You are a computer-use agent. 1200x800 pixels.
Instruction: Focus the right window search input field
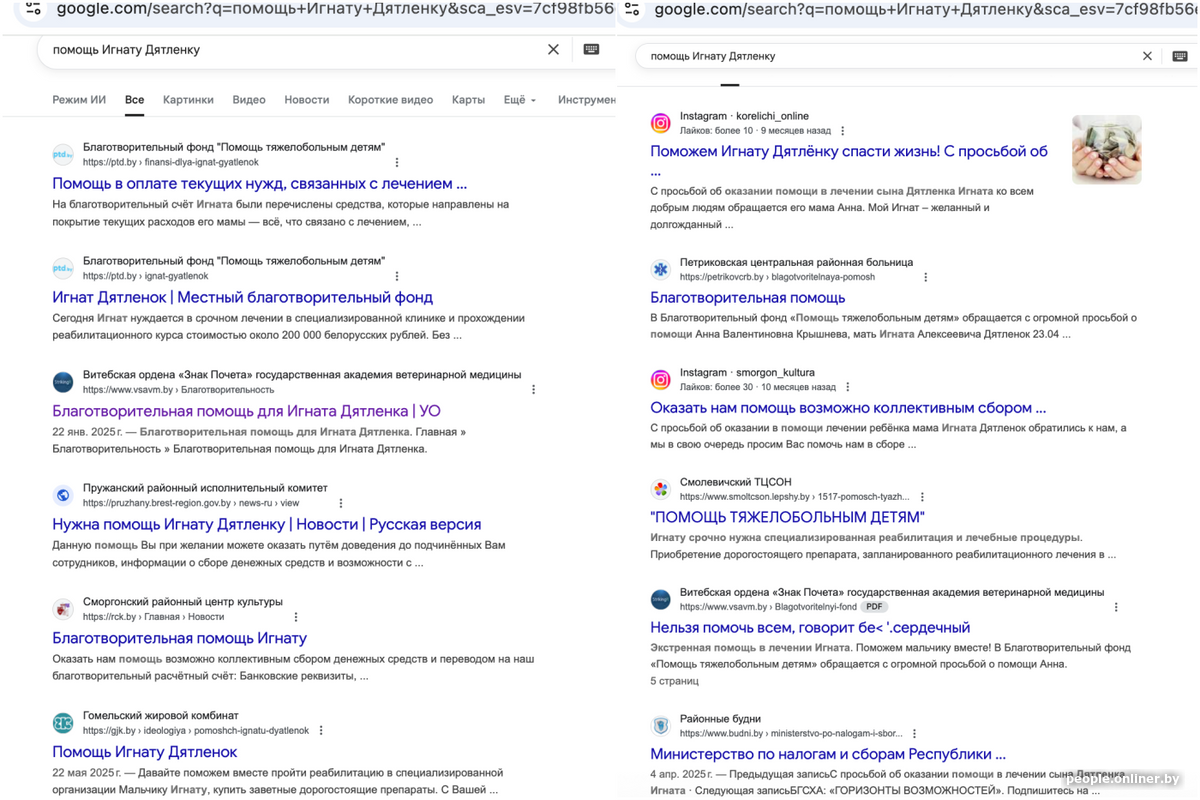pos(890,56)
